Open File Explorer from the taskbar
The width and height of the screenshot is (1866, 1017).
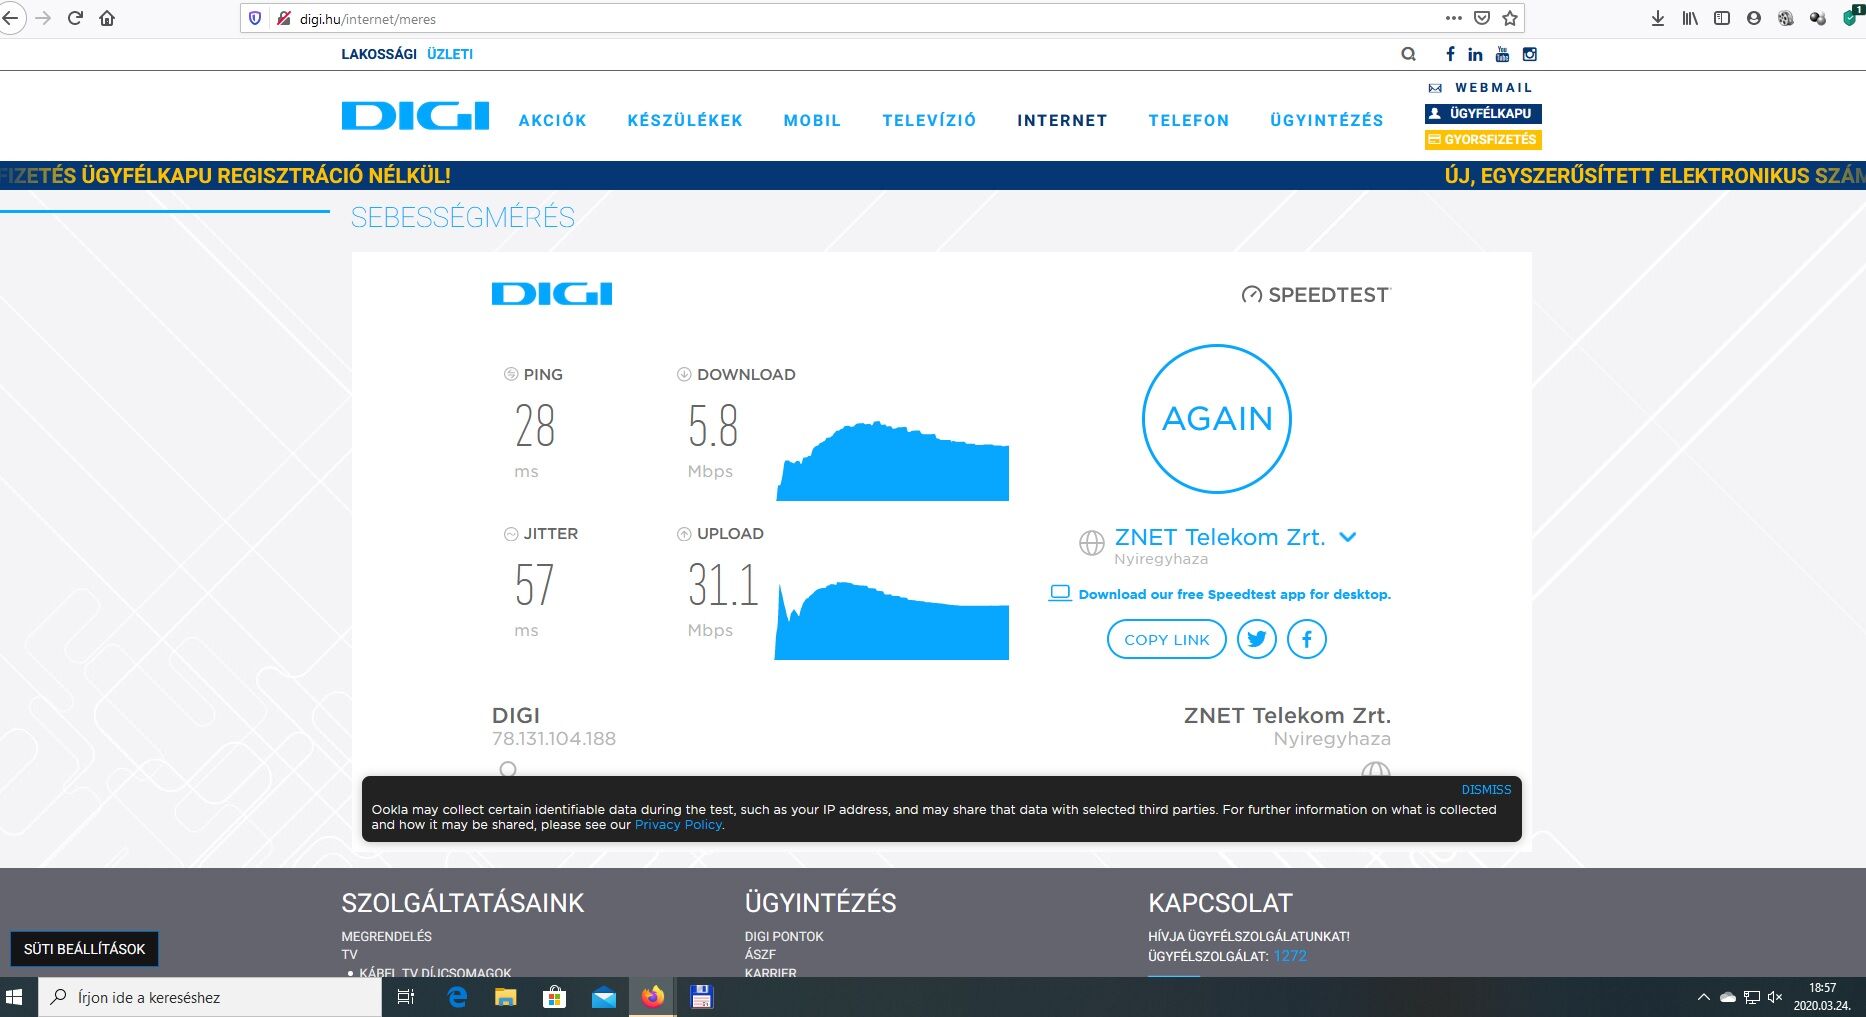[x=506, y=997]
